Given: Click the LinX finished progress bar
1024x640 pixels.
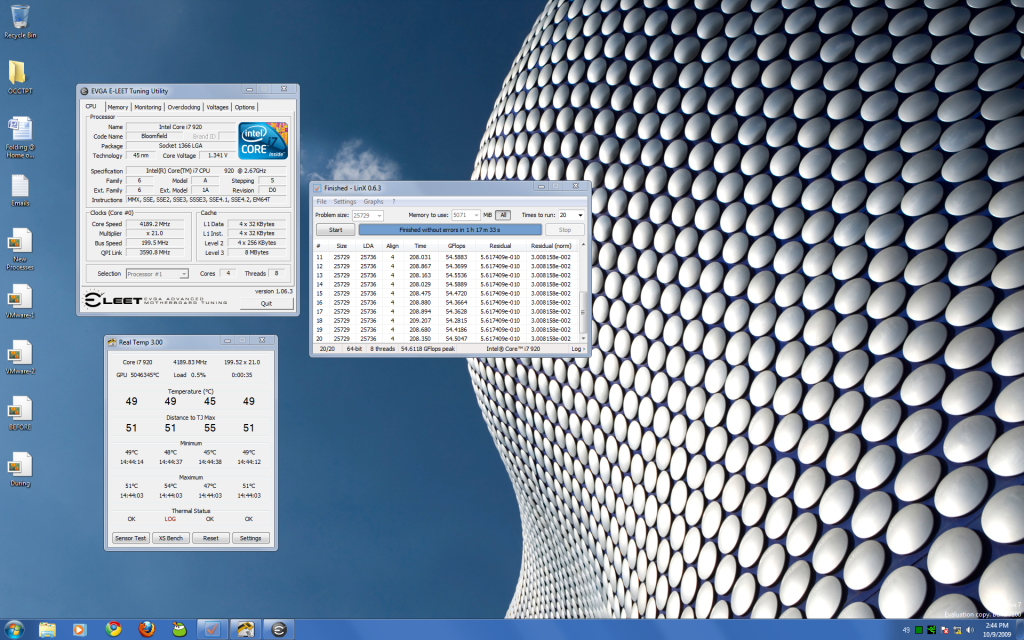Looking at the screenshot, I should point(451,229).
